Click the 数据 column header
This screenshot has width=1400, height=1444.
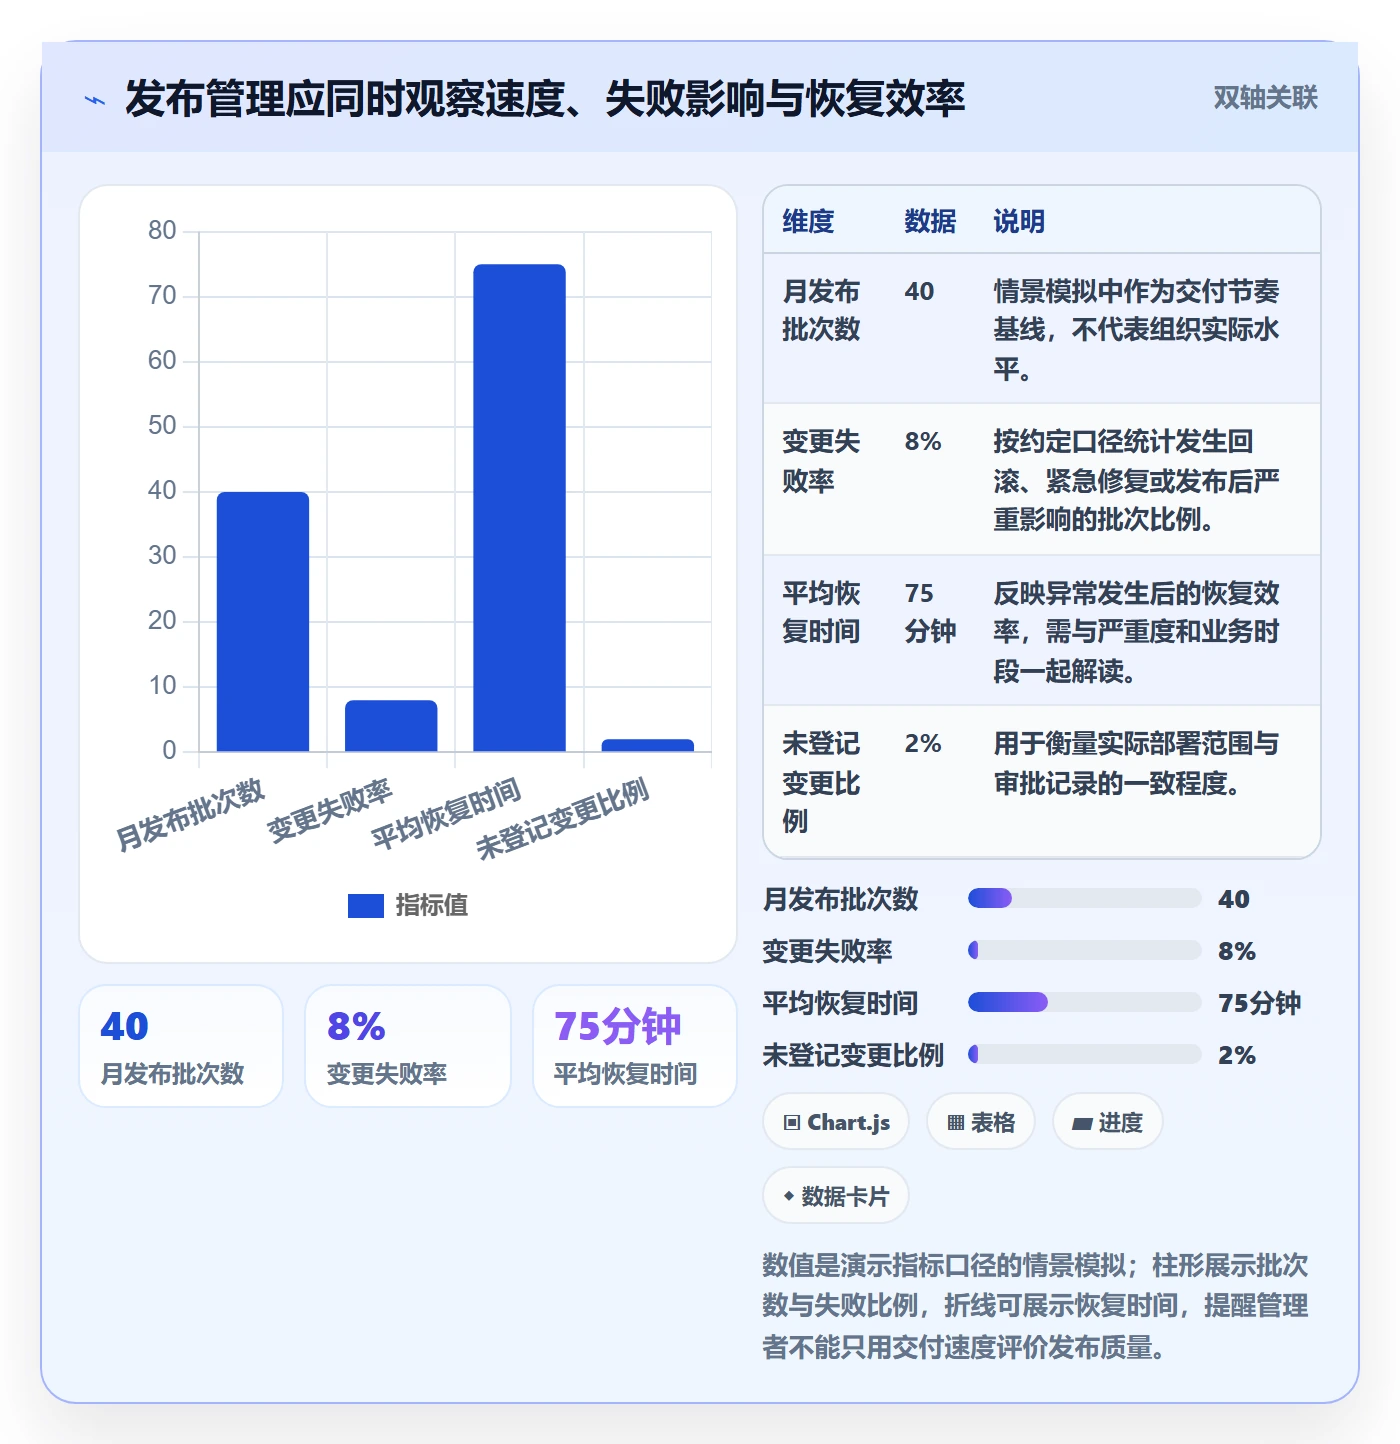click(x=930, y=221)
